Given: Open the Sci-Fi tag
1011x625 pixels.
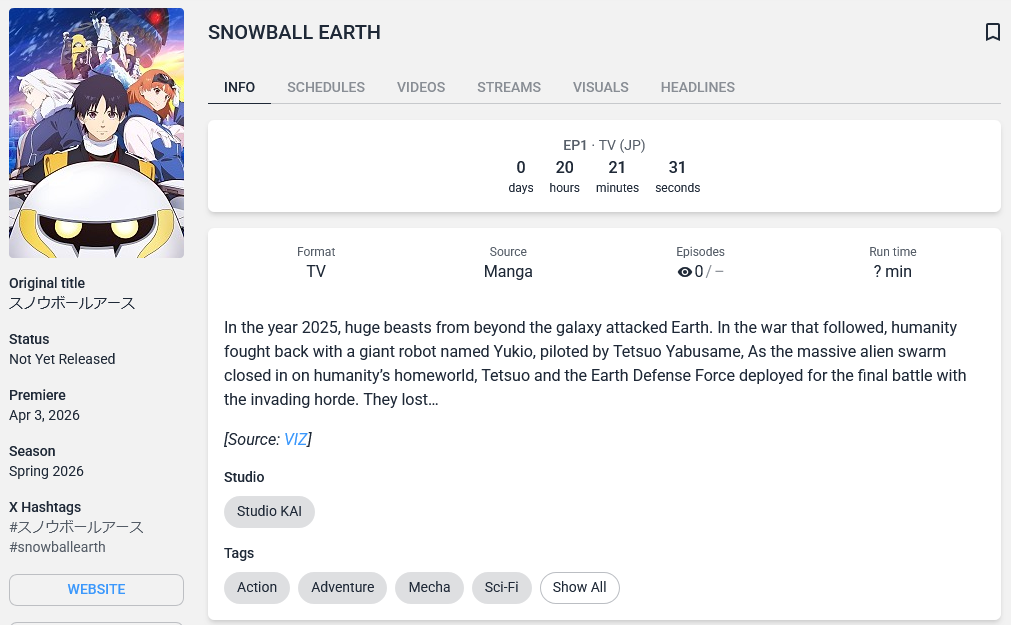Looking at the screenshot, I should click(x=502, y=587).
